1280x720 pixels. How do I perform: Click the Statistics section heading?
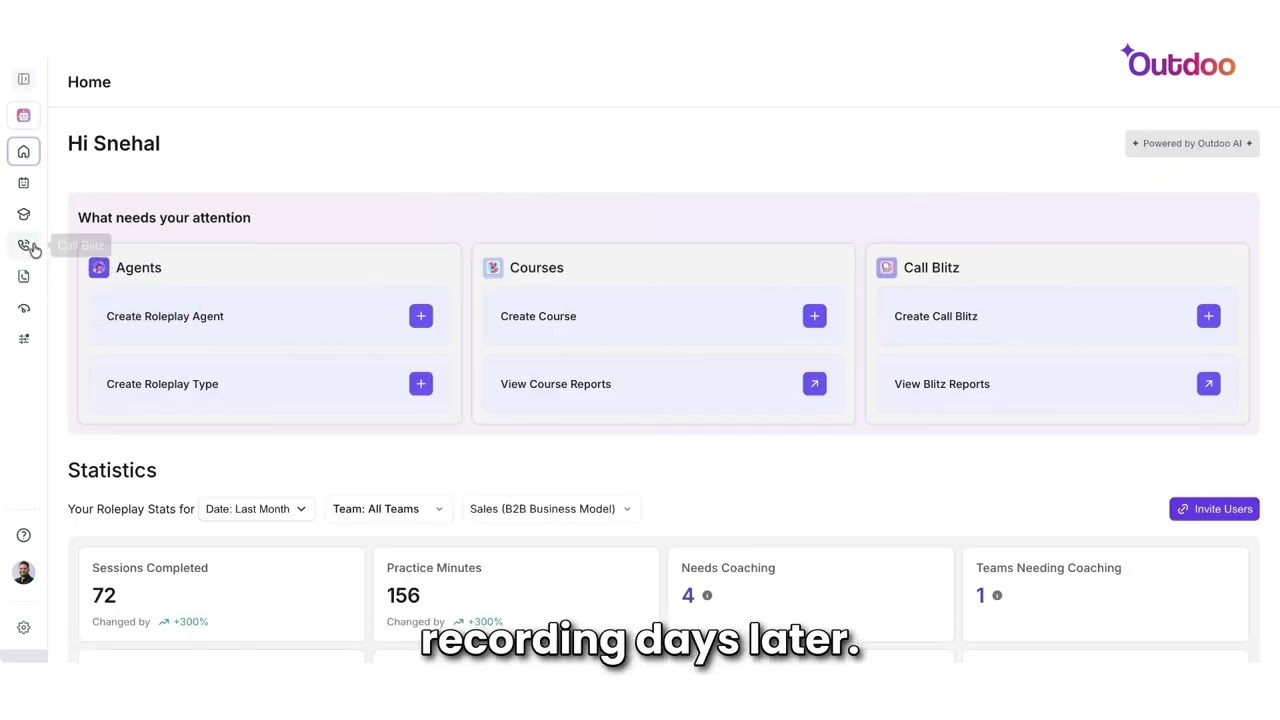[112, 470]
